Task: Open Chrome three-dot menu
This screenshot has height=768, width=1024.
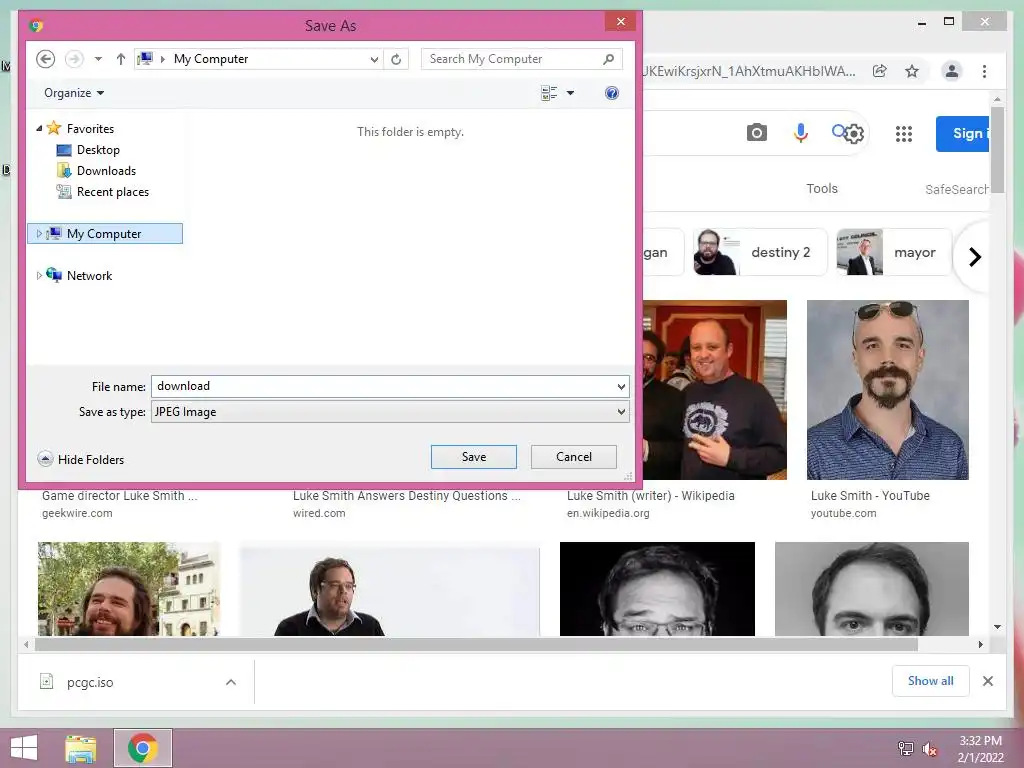Action: click(984, 71)
